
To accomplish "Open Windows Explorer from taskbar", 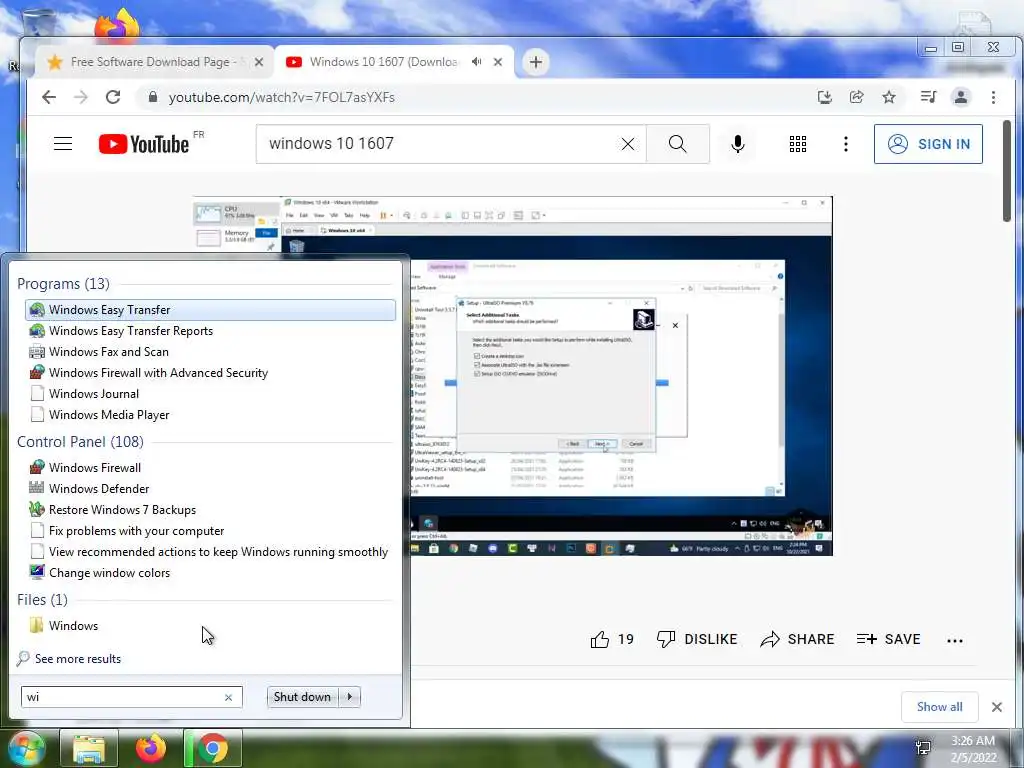I will click(x=89, y=748).
